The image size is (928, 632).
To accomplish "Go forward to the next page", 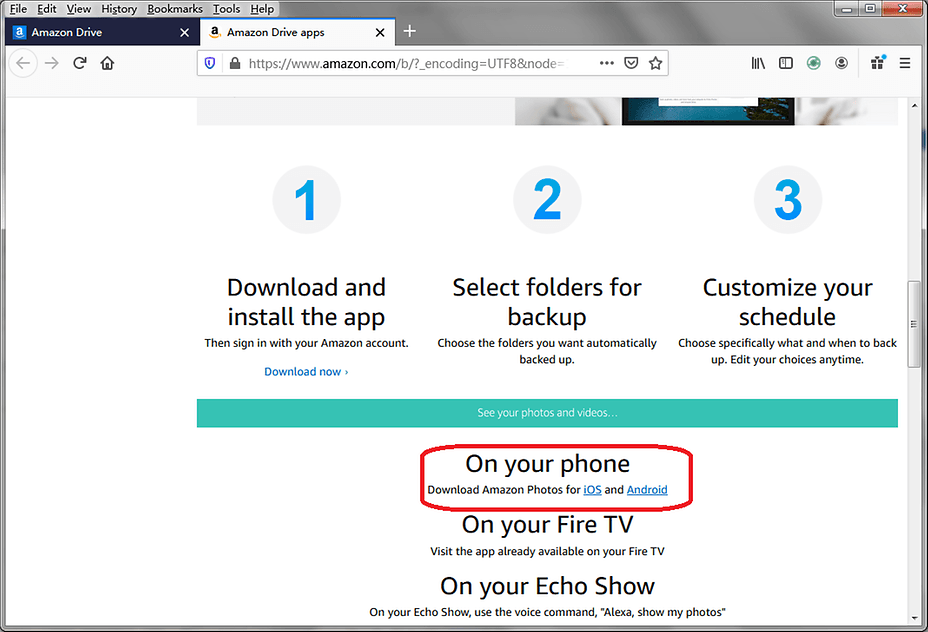I will tap(52, 63).
